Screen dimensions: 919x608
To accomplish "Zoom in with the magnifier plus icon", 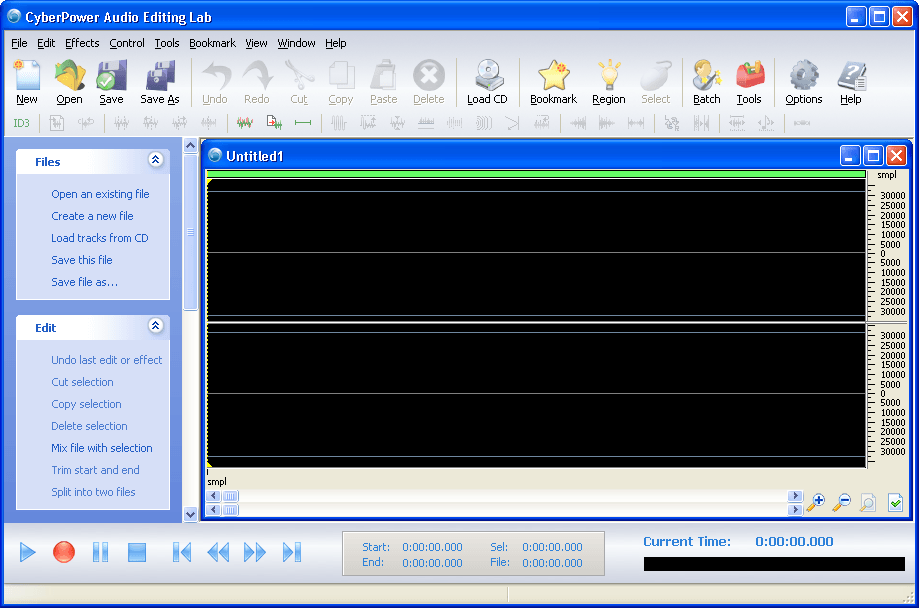I will click(x=819, y=502).
